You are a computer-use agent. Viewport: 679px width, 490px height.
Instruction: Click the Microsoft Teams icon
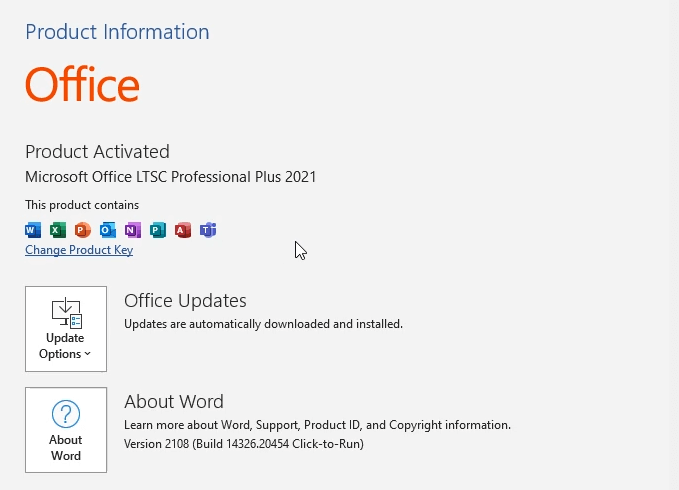[208, 230]
